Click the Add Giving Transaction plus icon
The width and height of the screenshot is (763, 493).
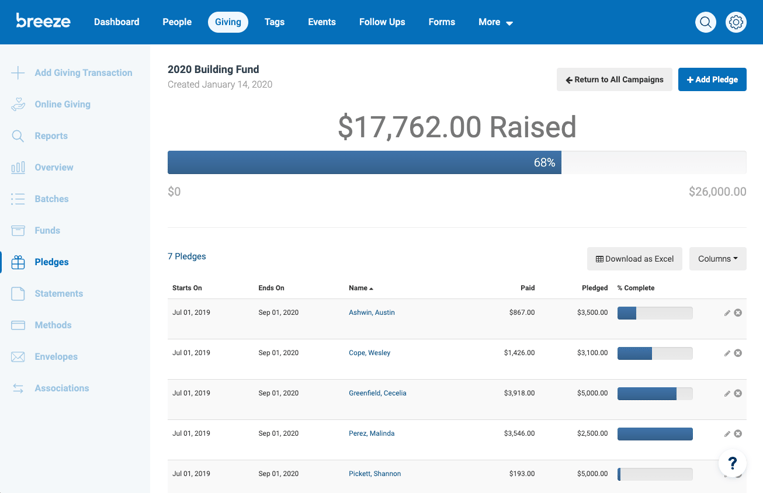point(18,73)
